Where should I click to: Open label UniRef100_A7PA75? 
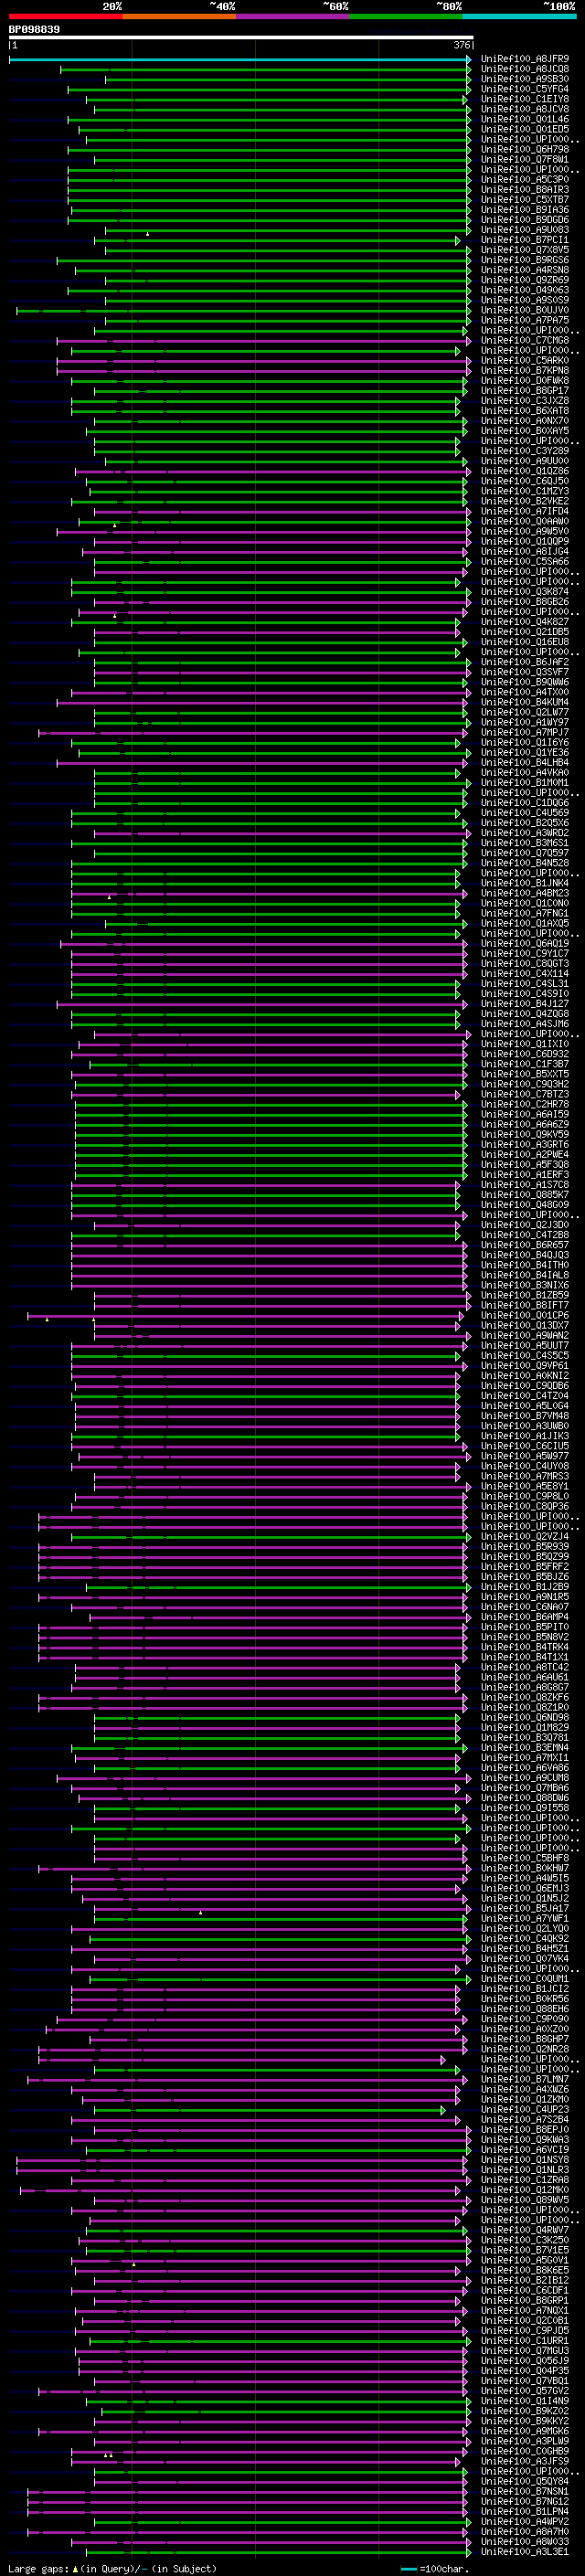(x=525, y=320)
